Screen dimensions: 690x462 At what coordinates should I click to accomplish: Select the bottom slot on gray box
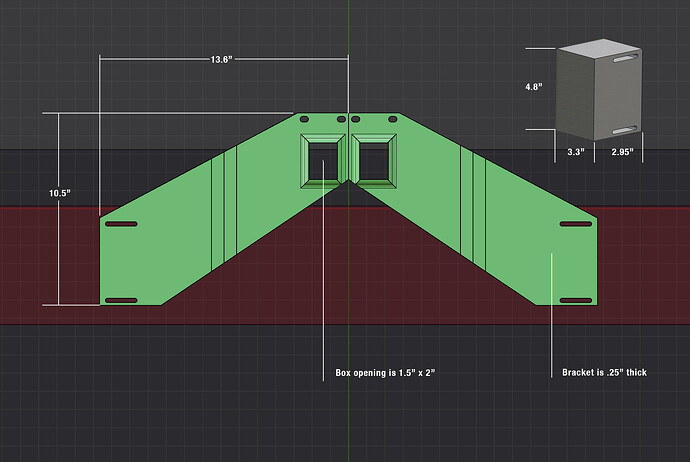click(x=624, y=130)
